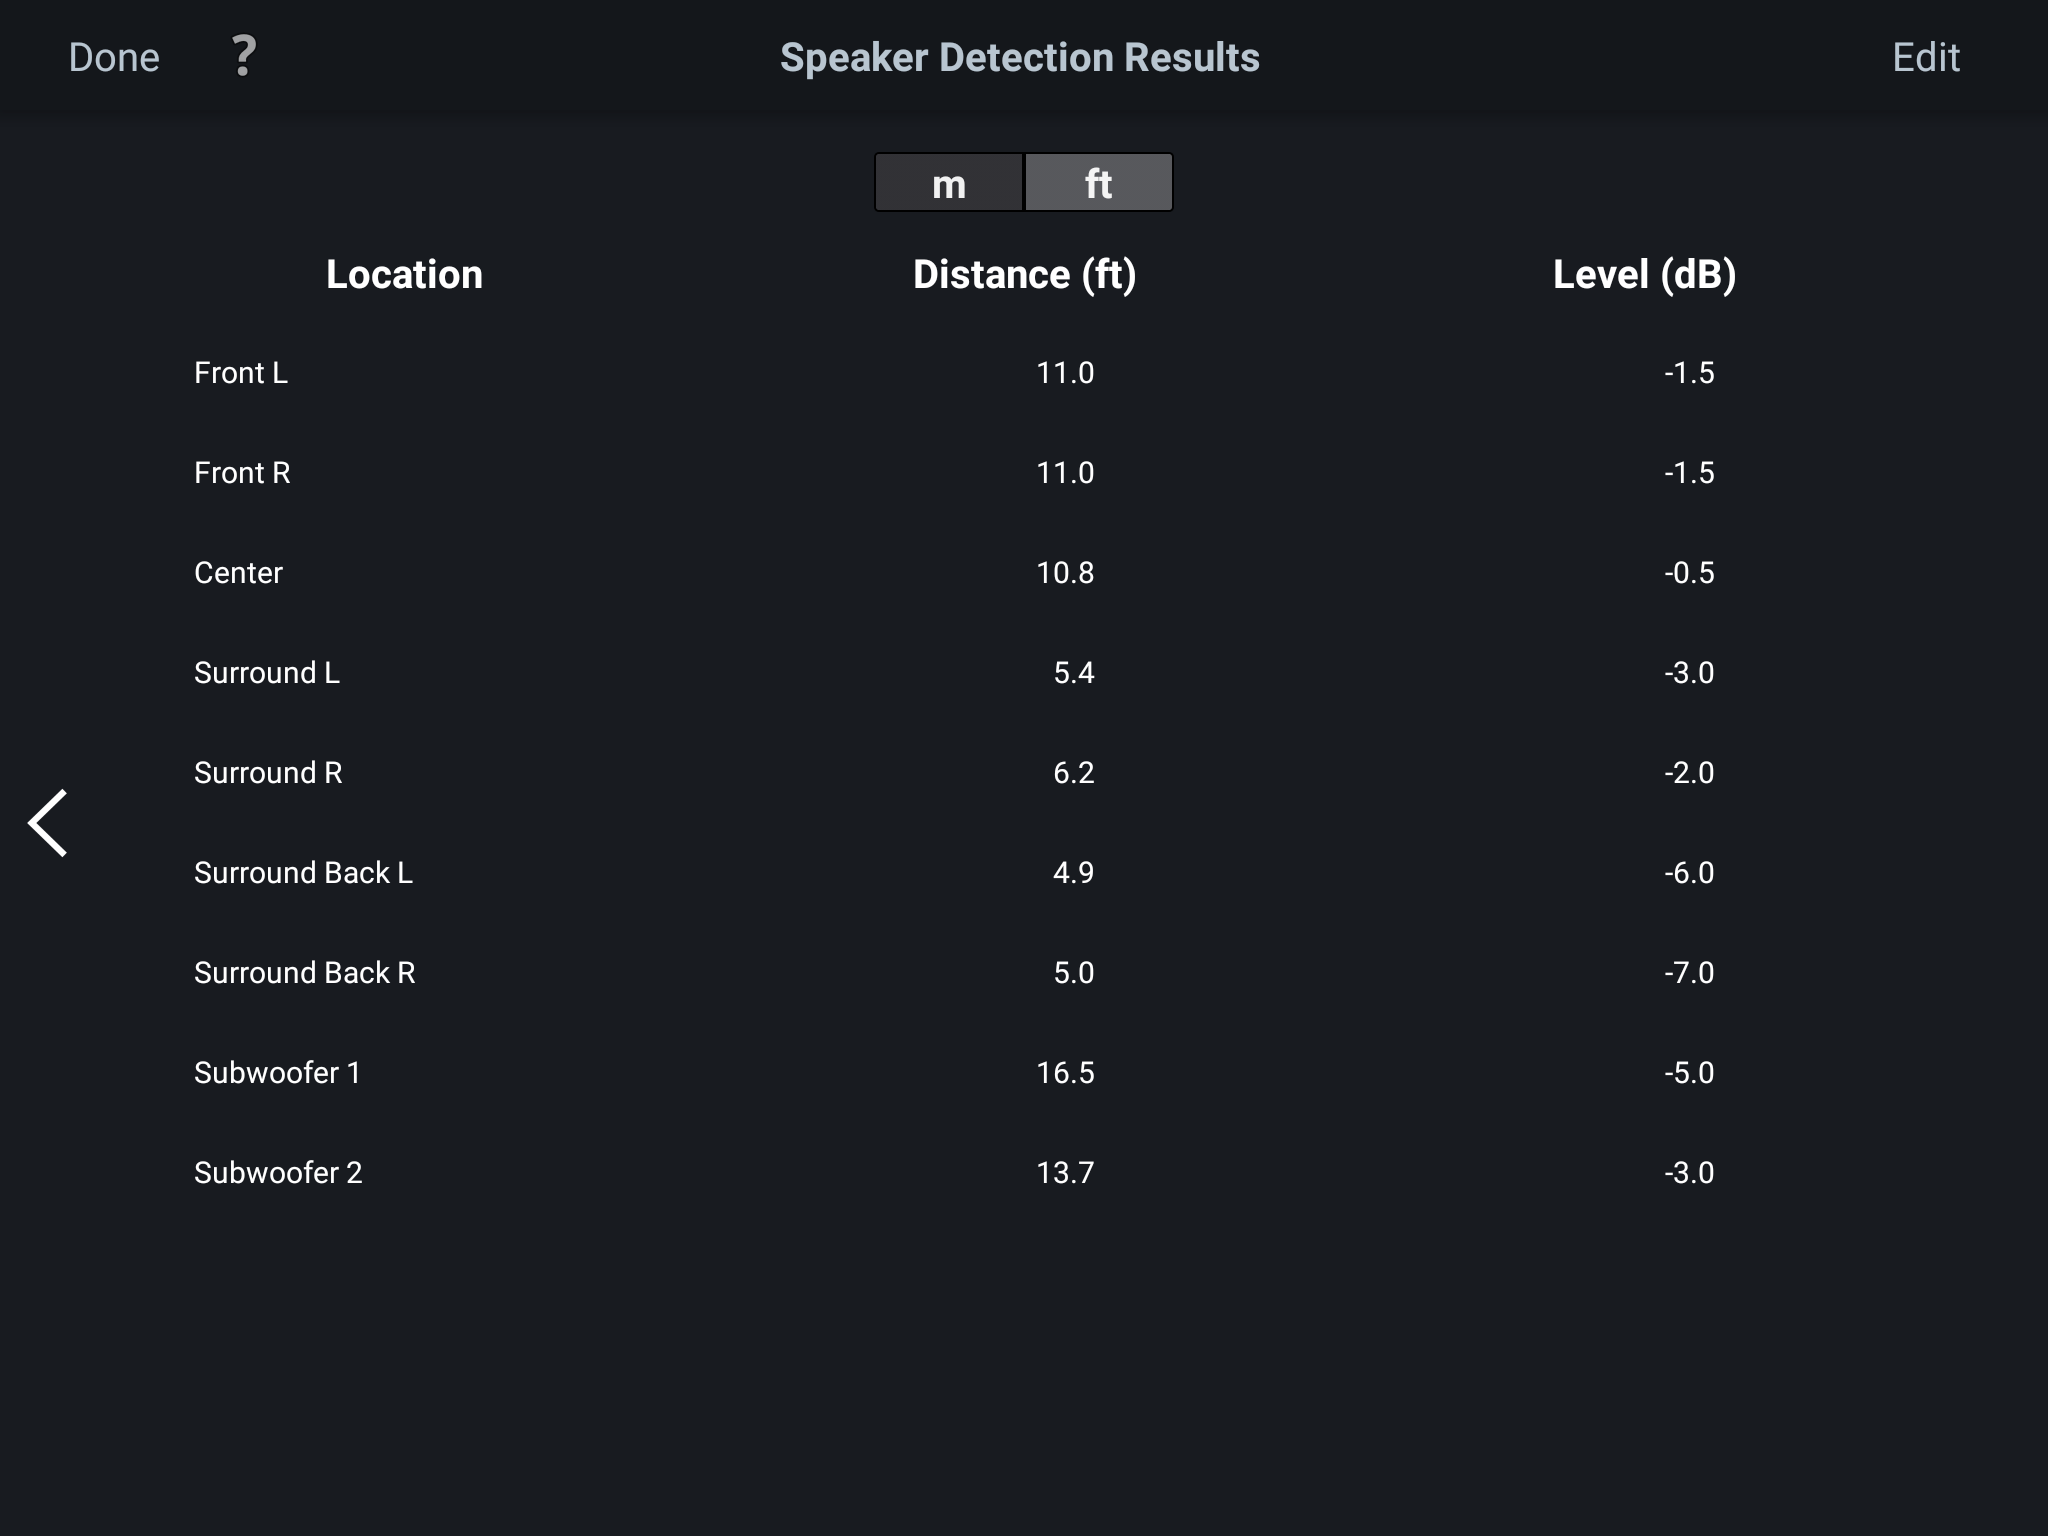The width and height of the screenshot is (2048, 1536).
Task: Choose the Center speaker entry
Action: [x=238, y=573]
